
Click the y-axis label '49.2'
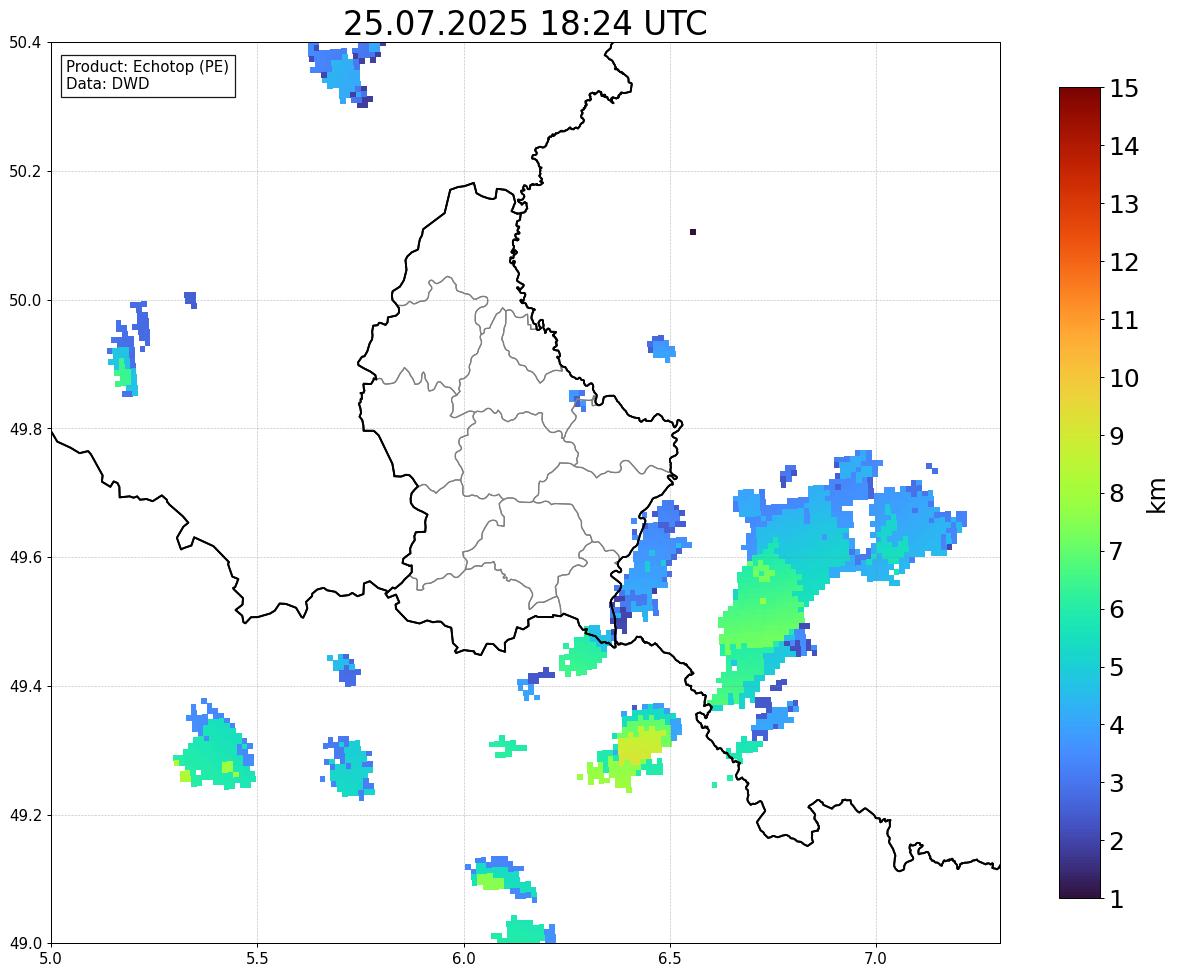click(x=25, y=815)
